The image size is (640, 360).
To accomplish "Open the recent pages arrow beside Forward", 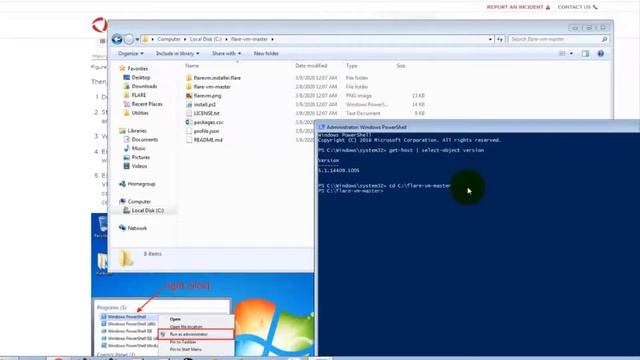I will (137, 40).
